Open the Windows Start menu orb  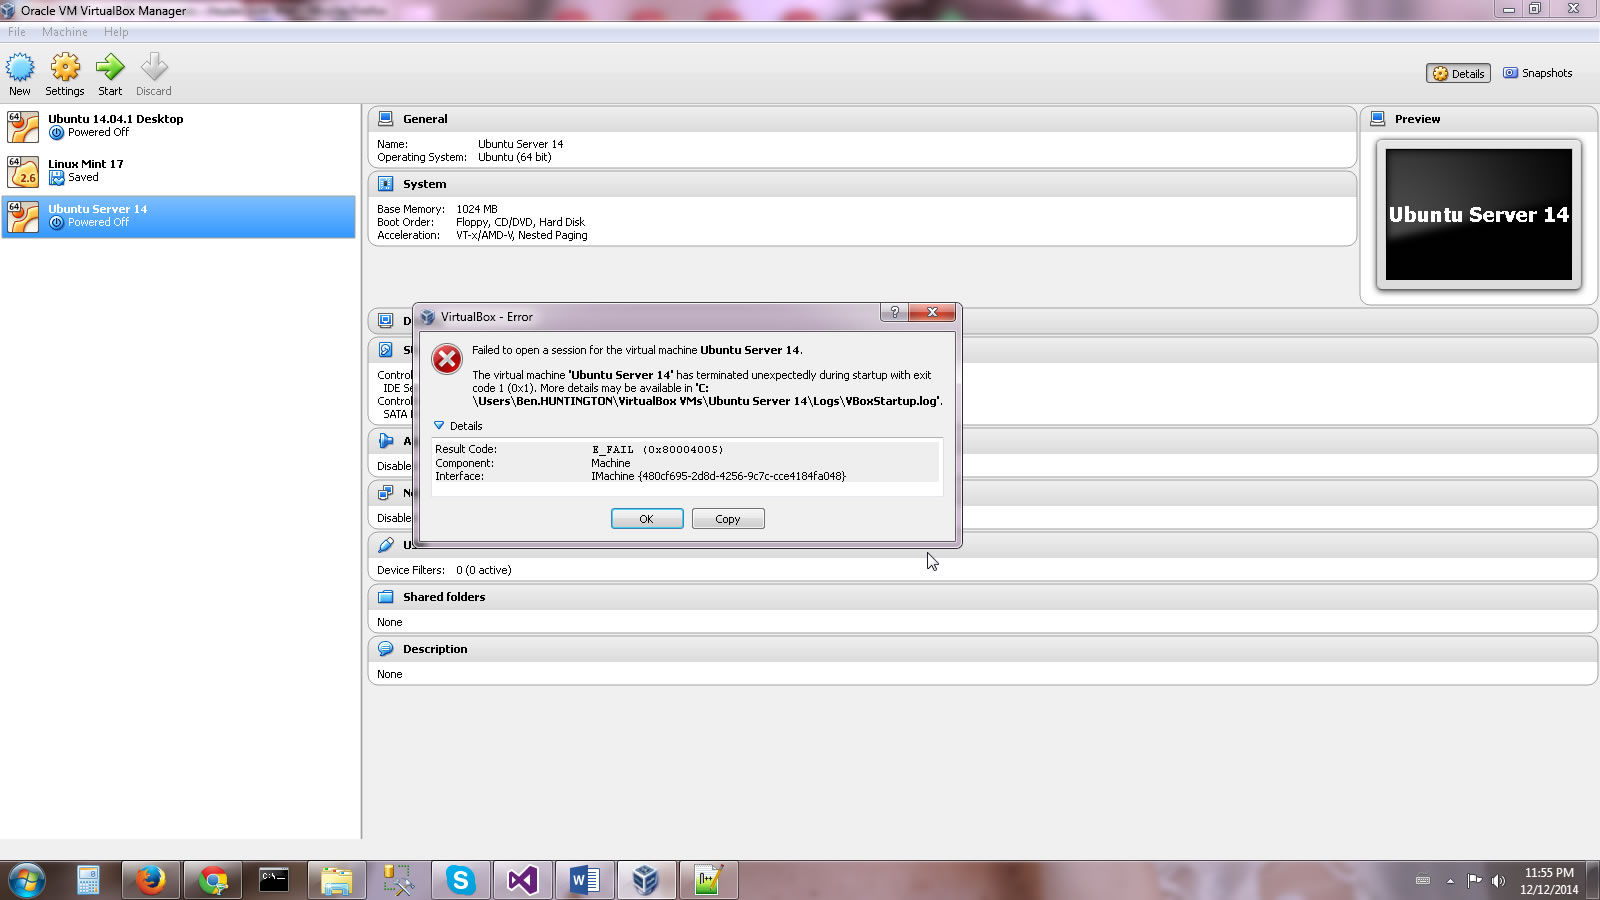(x=26, y=880)
